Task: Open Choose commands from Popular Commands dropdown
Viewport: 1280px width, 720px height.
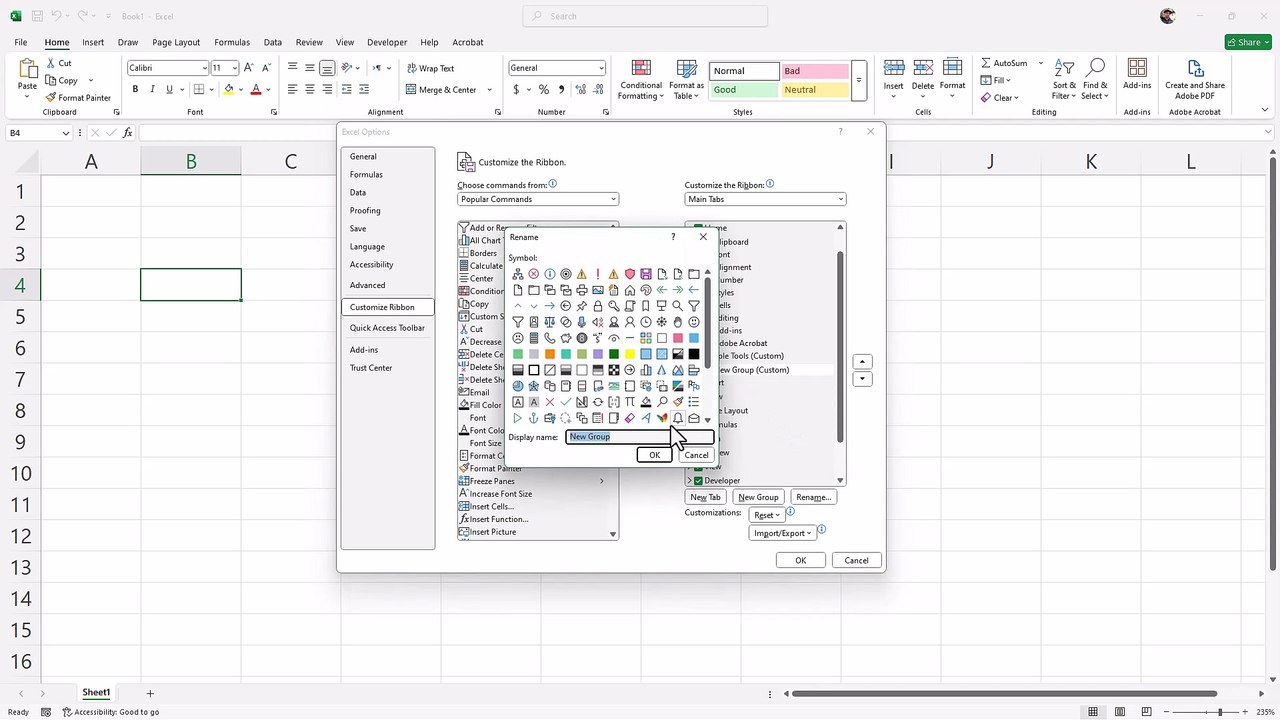Action: pyautogui.click(x=538, y=199)
